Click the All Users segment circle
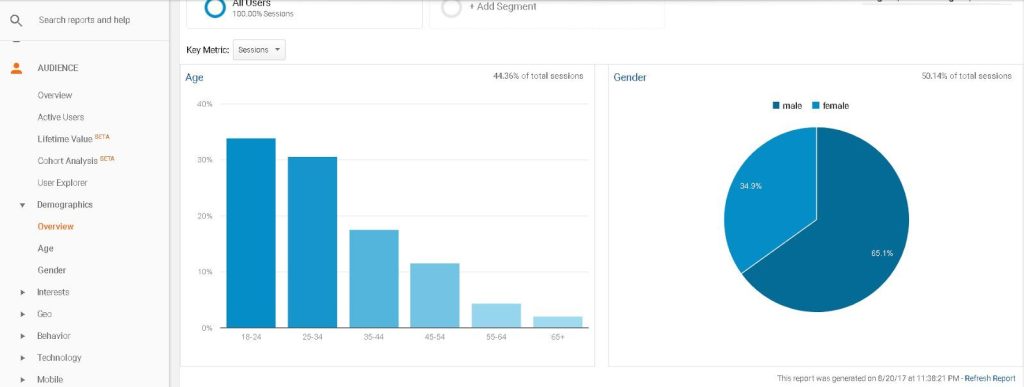The height and width of the screenshot is (387, 1024). (215, 7)
